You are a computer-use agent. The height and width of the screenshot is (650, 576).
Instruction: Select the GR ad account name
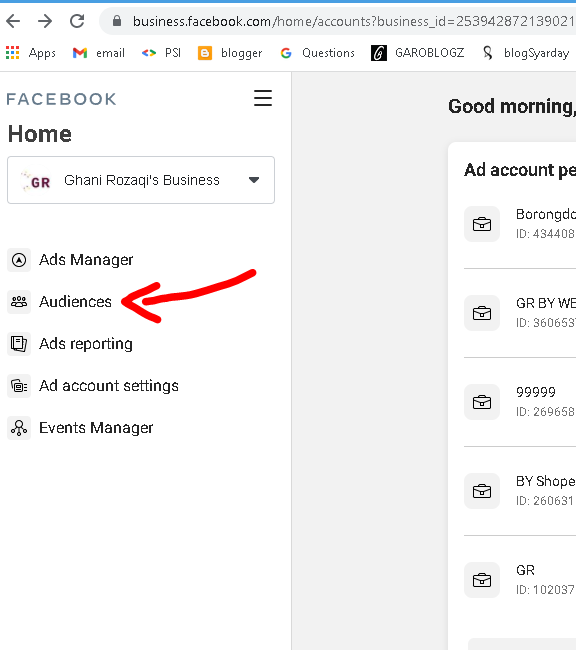(525, 570)
